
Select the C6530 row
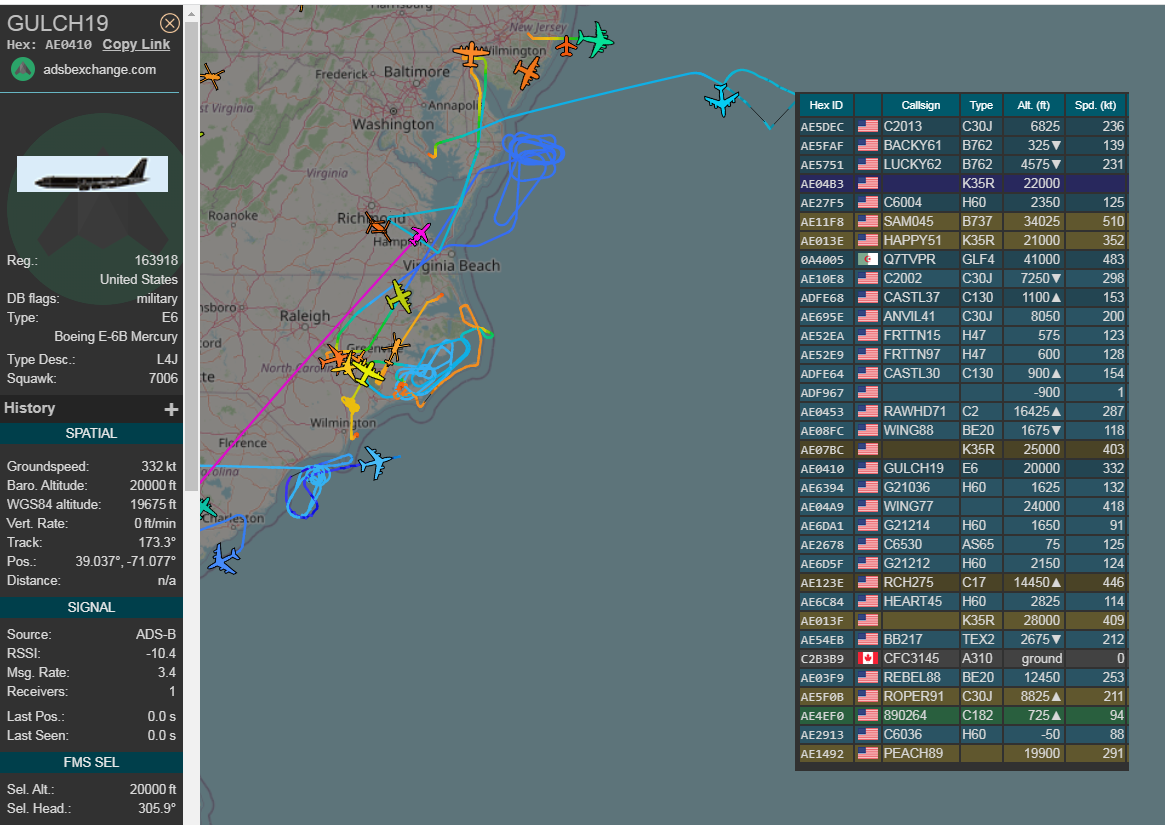[962, 545]
